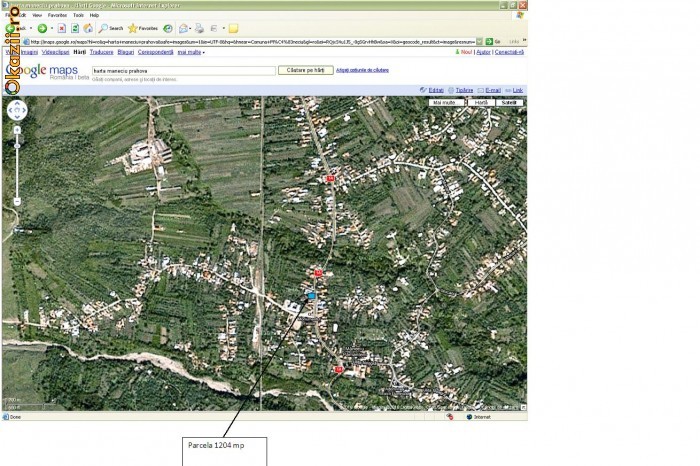Zoom in with the map plus button
Screen dimensions: 700x466
[x=17, y=130]
